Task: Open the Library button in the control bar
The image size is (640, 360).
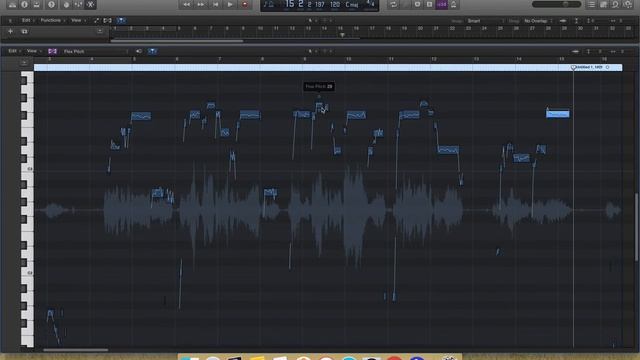Action: 12,4
